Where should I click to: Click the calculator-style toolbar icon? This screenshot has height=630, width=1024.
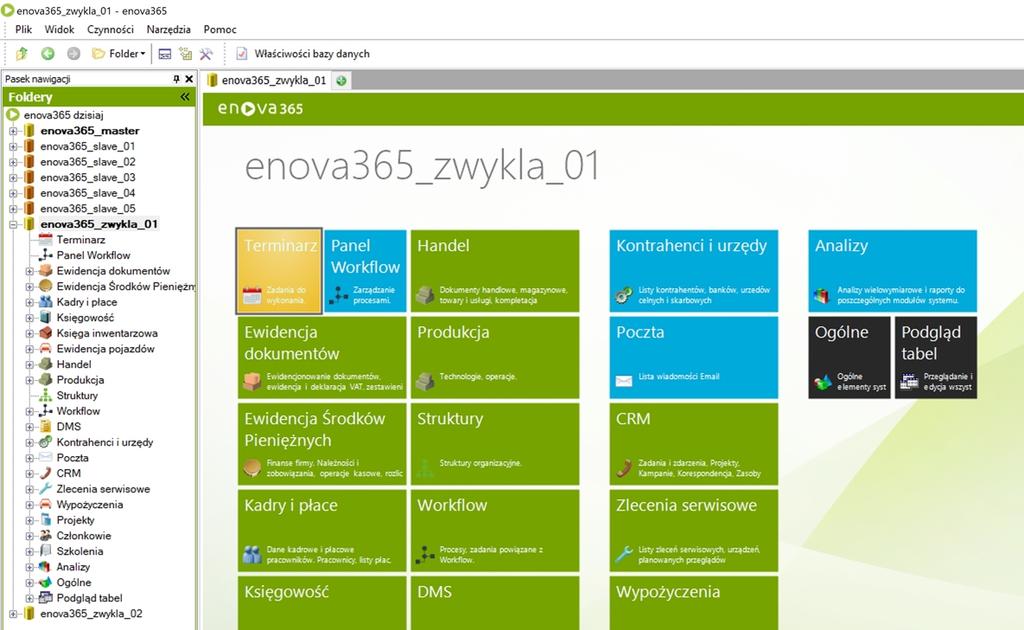point(165,54)
